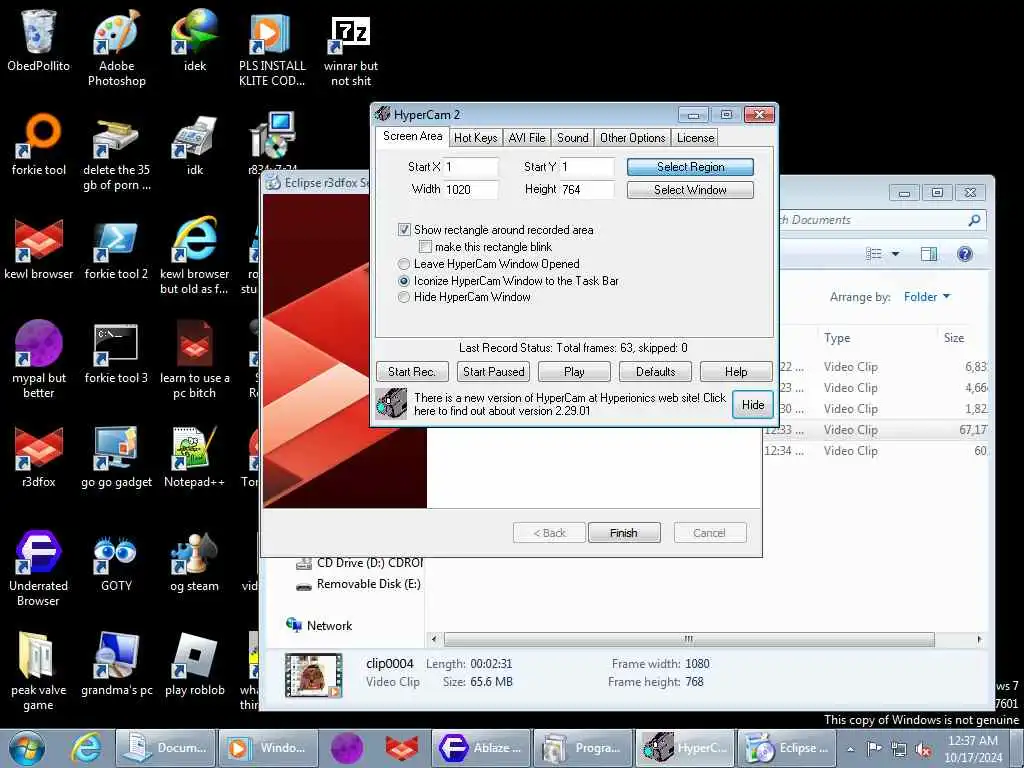Click the clip0004 video thumbnail
Viewport: 1024px width, 768px height.
point(313,676)
